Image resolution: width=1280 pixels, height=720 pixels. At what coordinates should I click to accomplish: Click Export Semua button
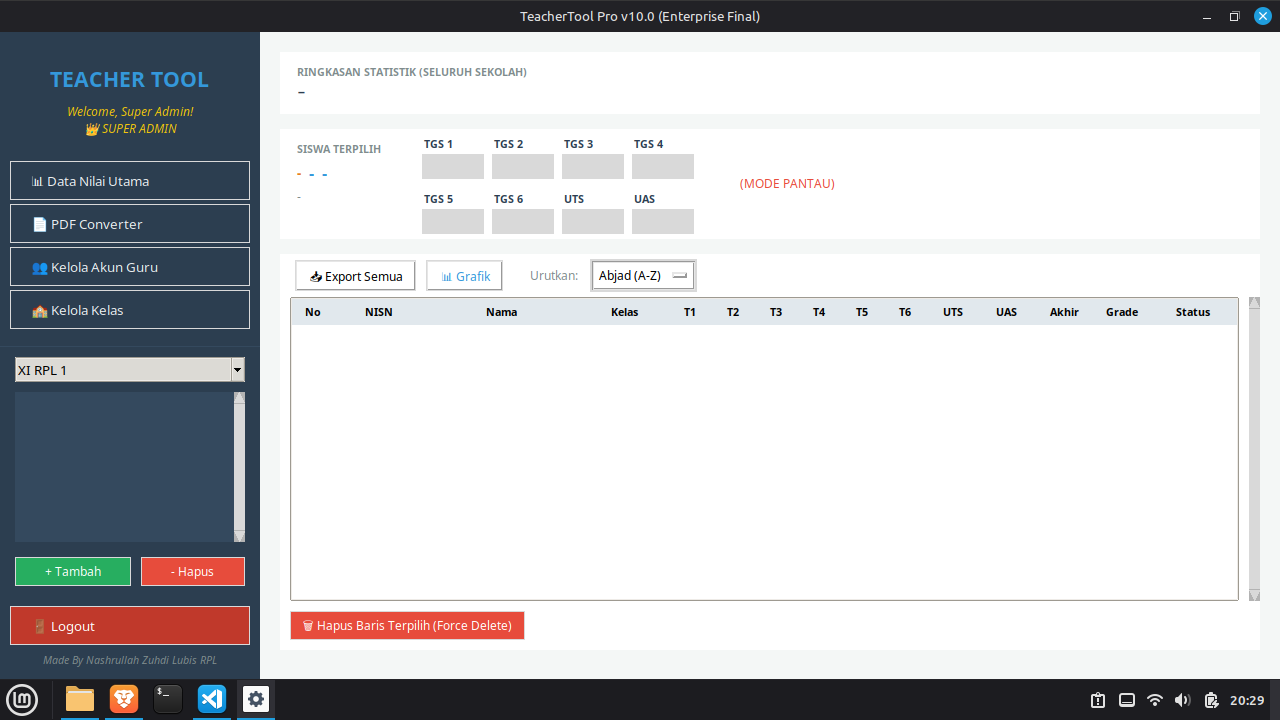[x=355, y=276]
